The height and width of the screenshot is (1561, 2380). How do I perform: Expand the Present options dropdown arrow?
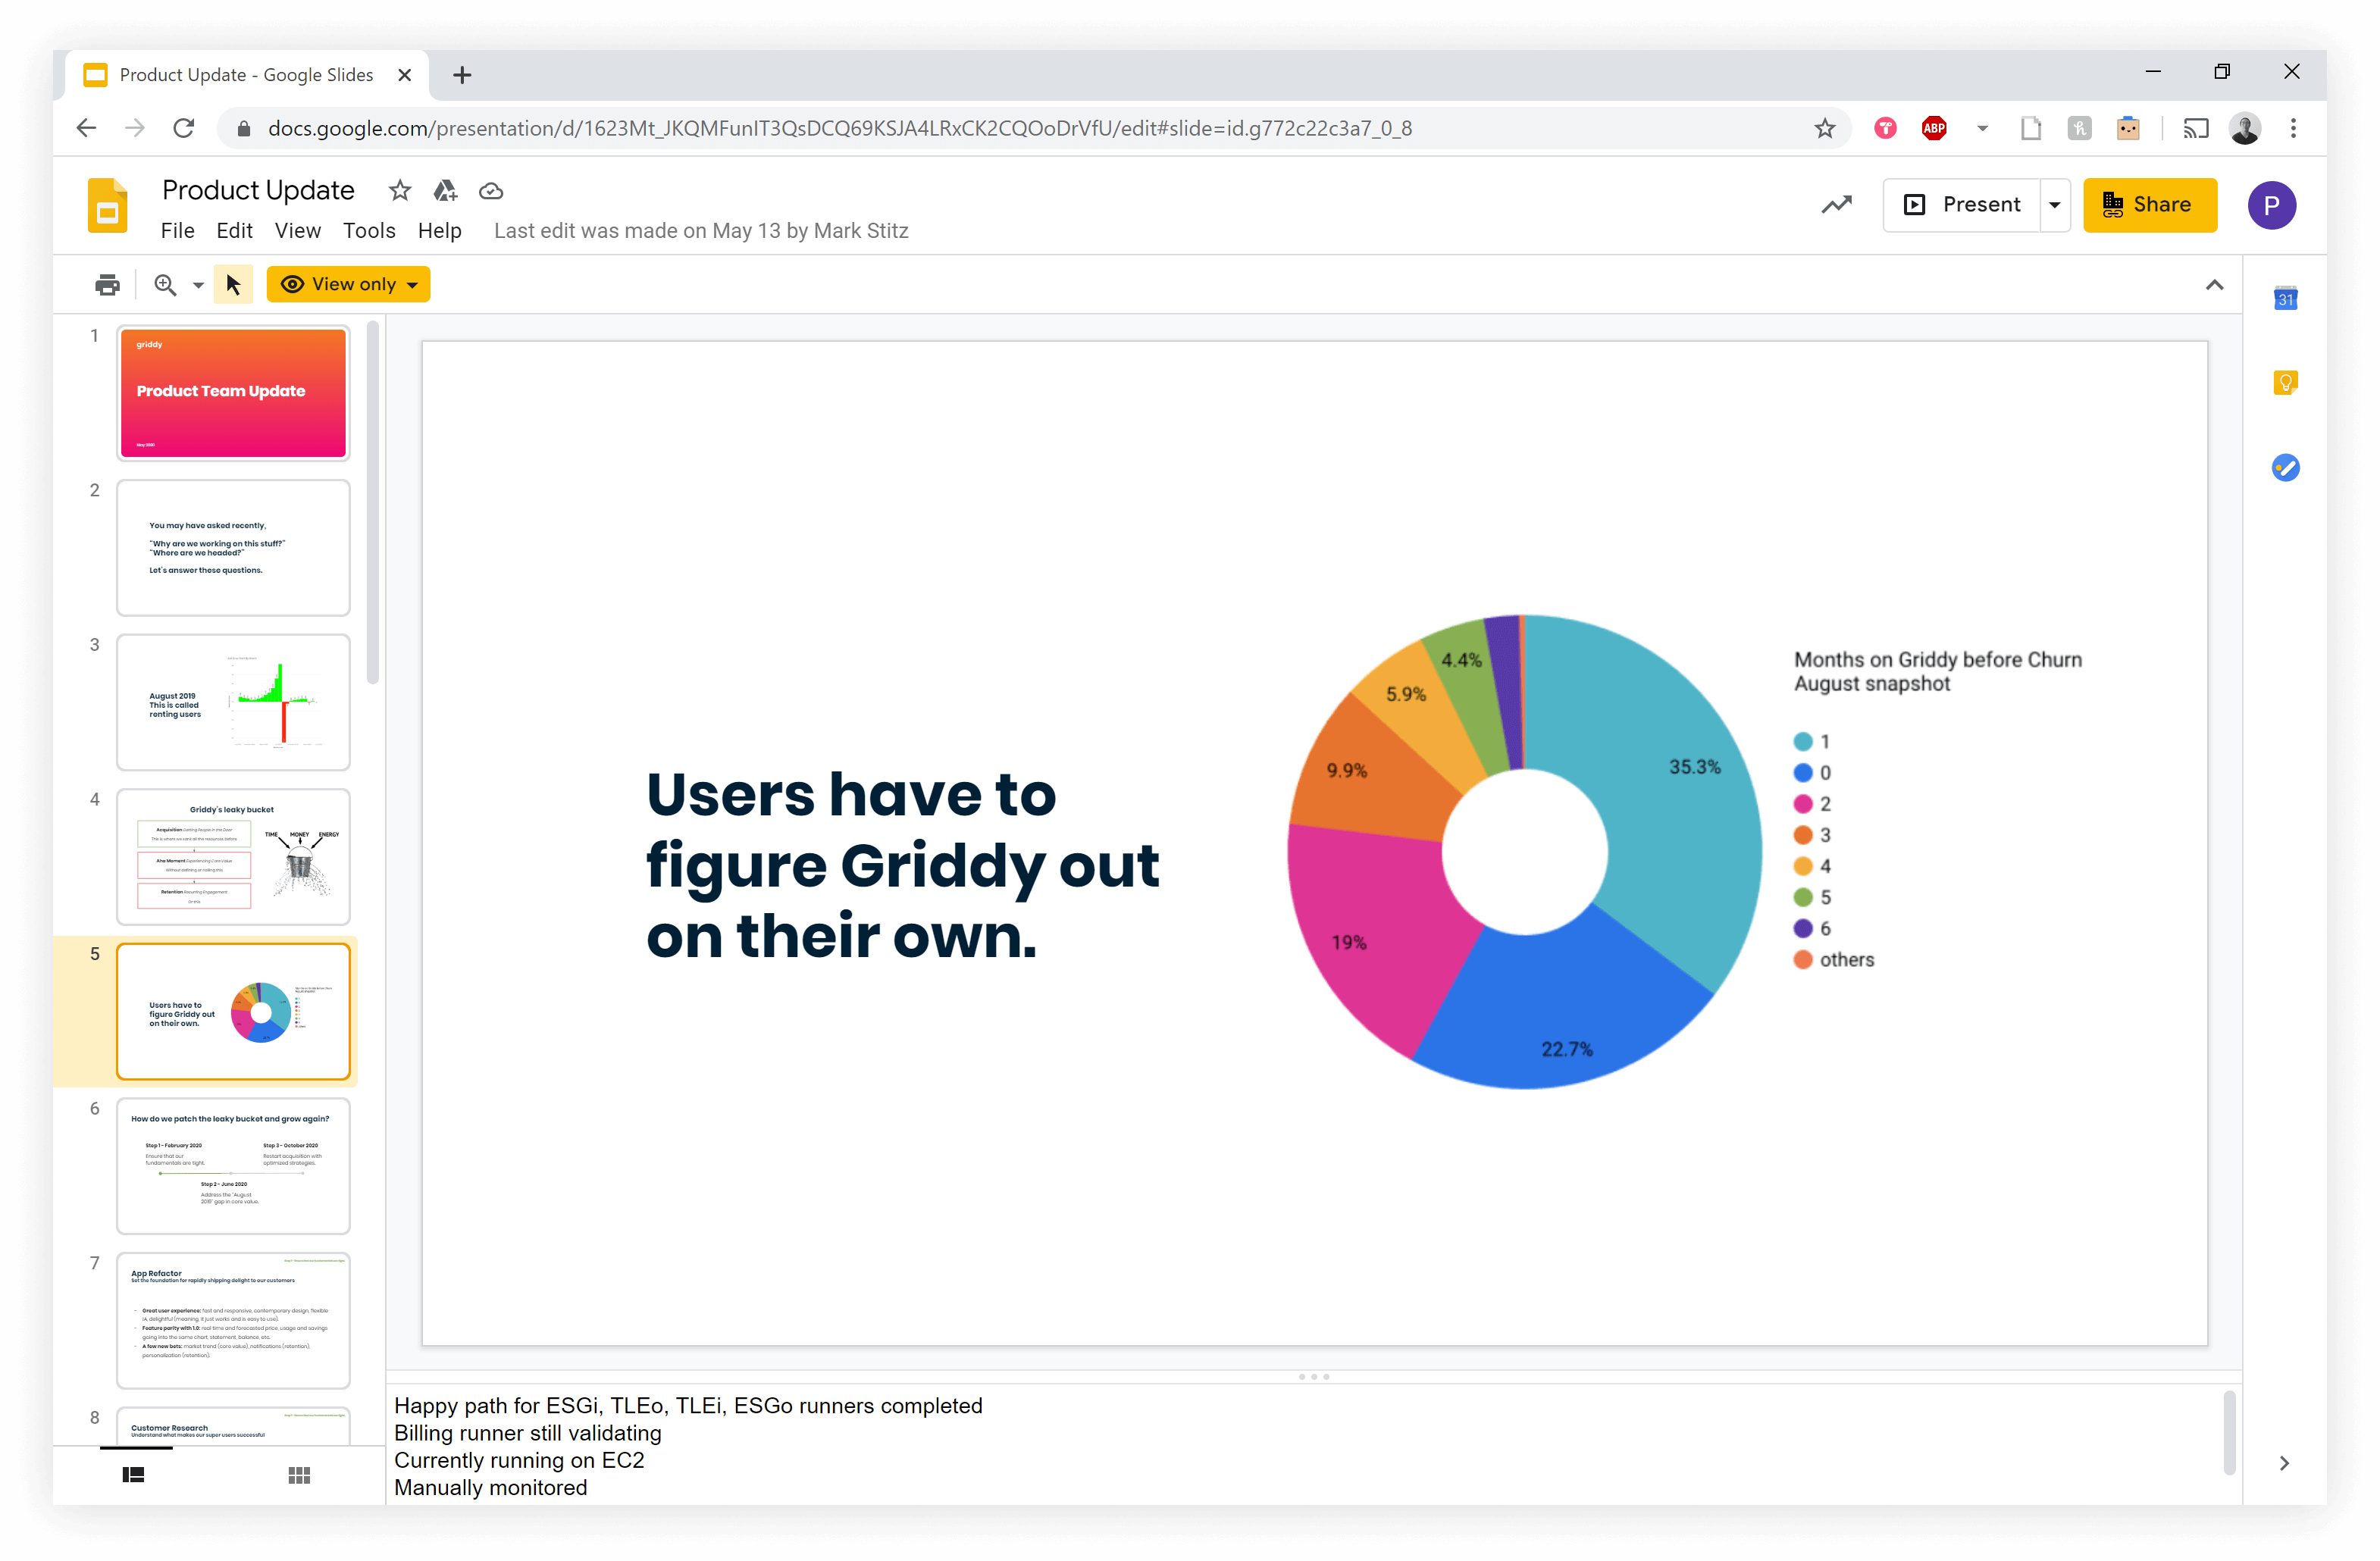point(2055,205)
